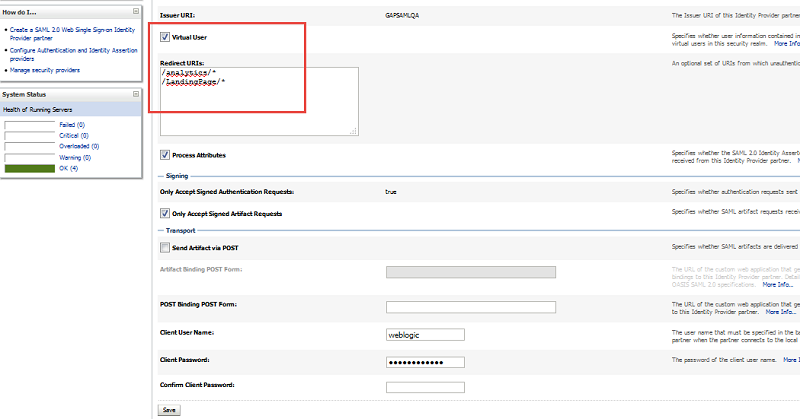Click the green OK status bar
The height and width of the screenshot is (419, 800).
(x=29, y=168)
